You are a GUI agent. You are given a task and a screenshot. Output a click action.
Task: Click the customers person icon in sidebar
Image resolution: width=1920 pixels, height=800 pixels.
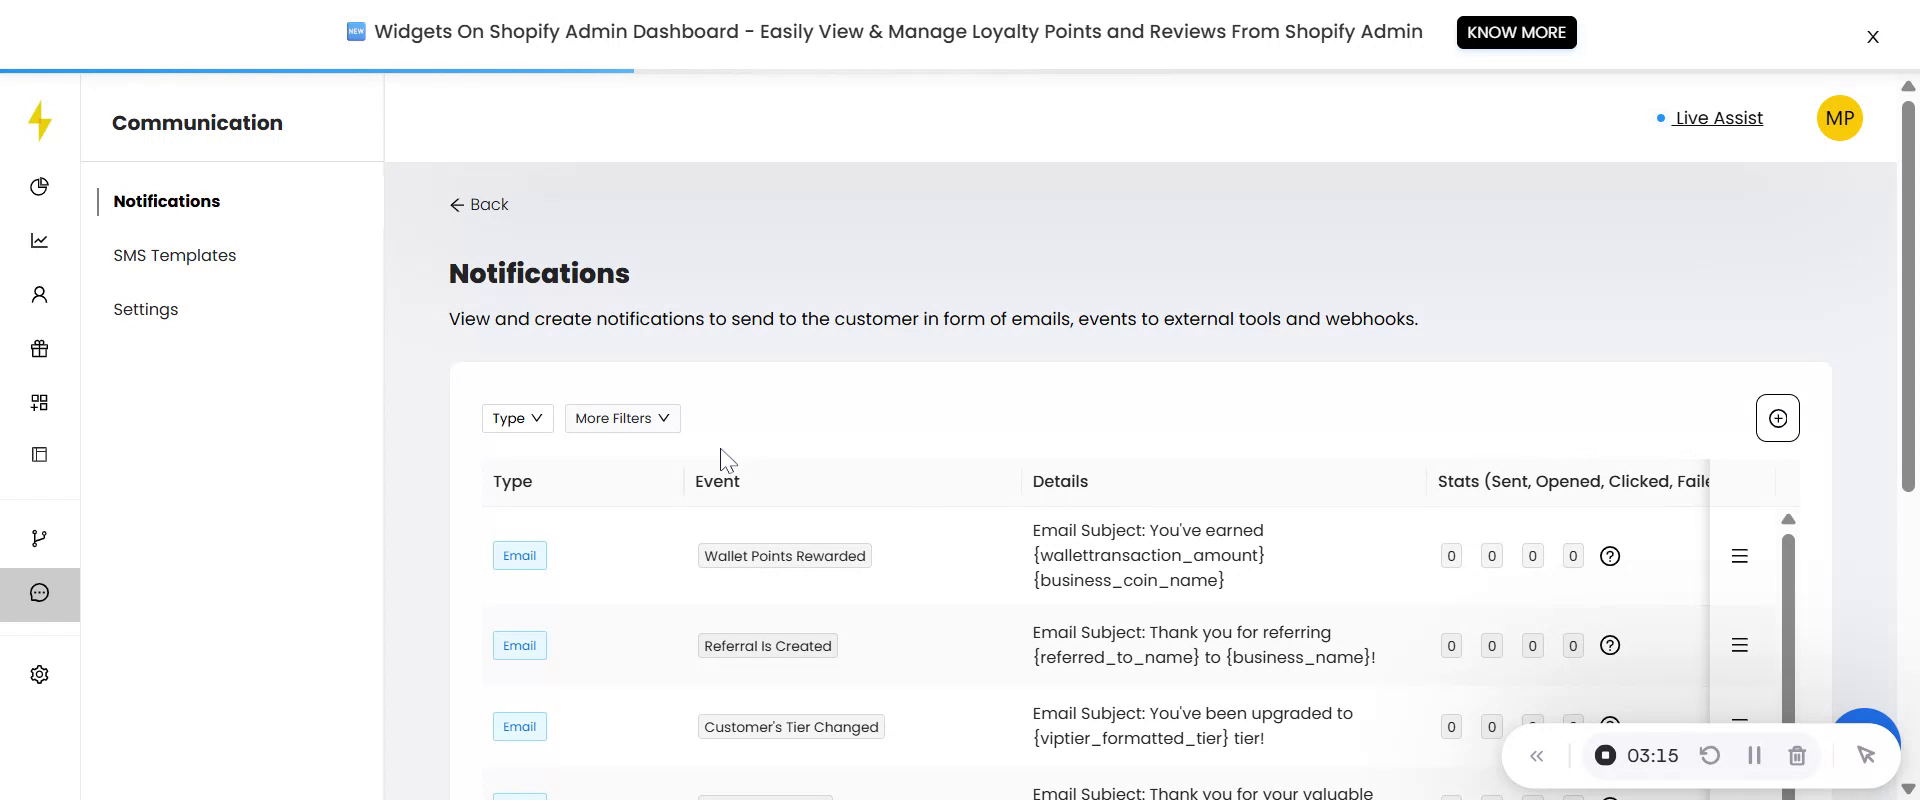pyautogui.click(x=39, y=295)
